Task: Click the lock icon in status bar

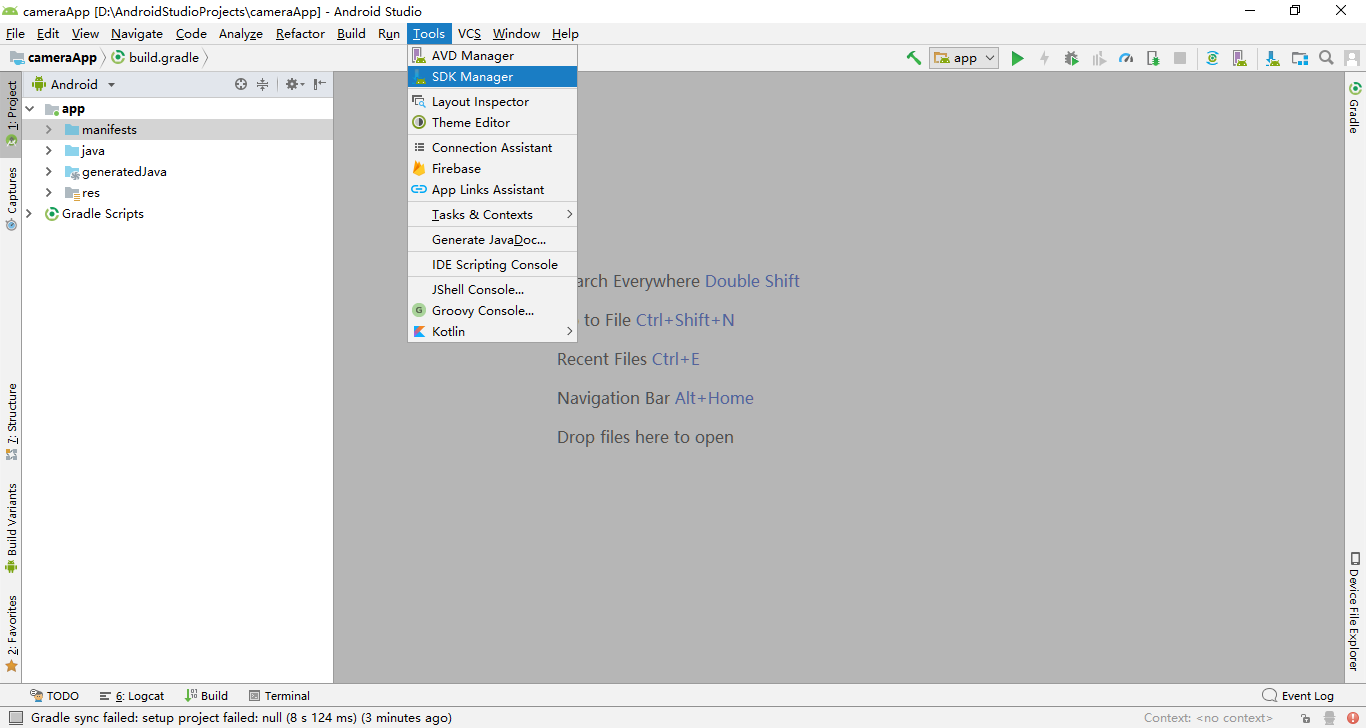Action: tap(1306, 718)
